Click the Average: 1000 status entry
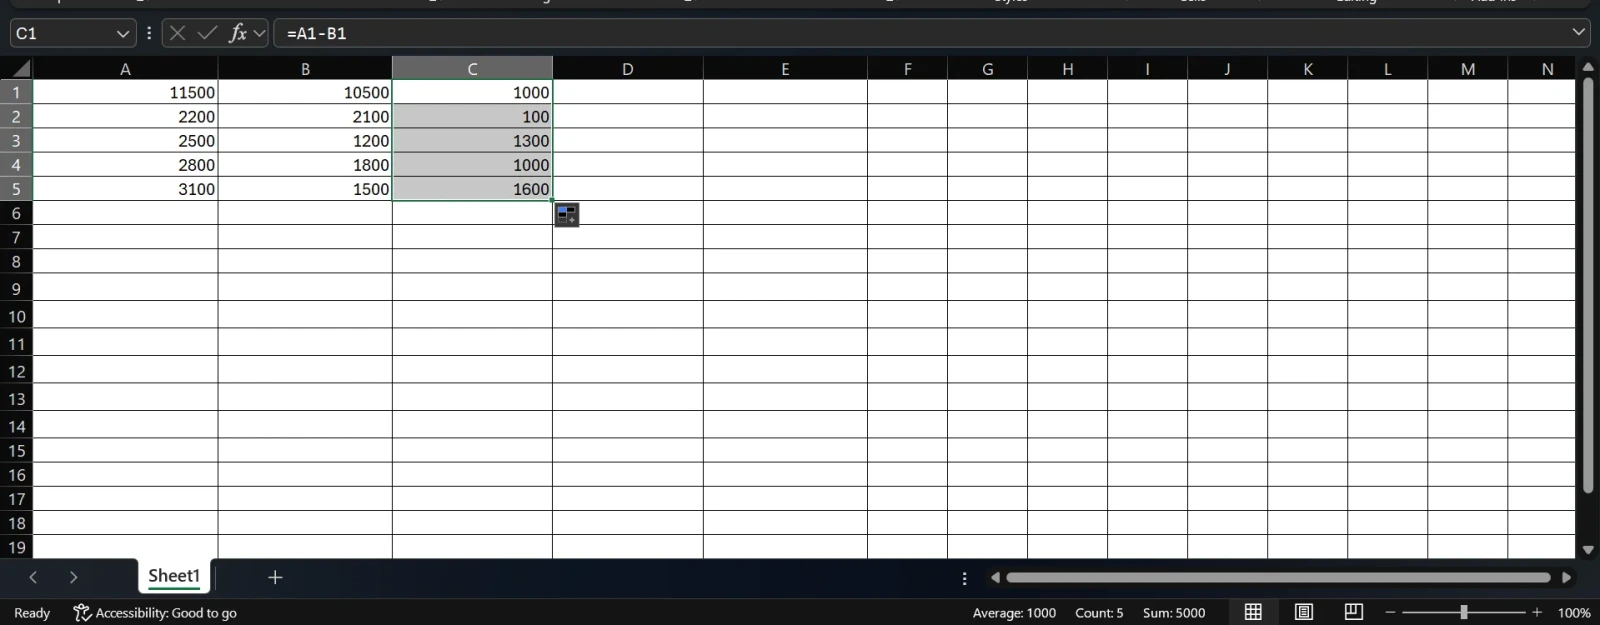 (1014, 613)
